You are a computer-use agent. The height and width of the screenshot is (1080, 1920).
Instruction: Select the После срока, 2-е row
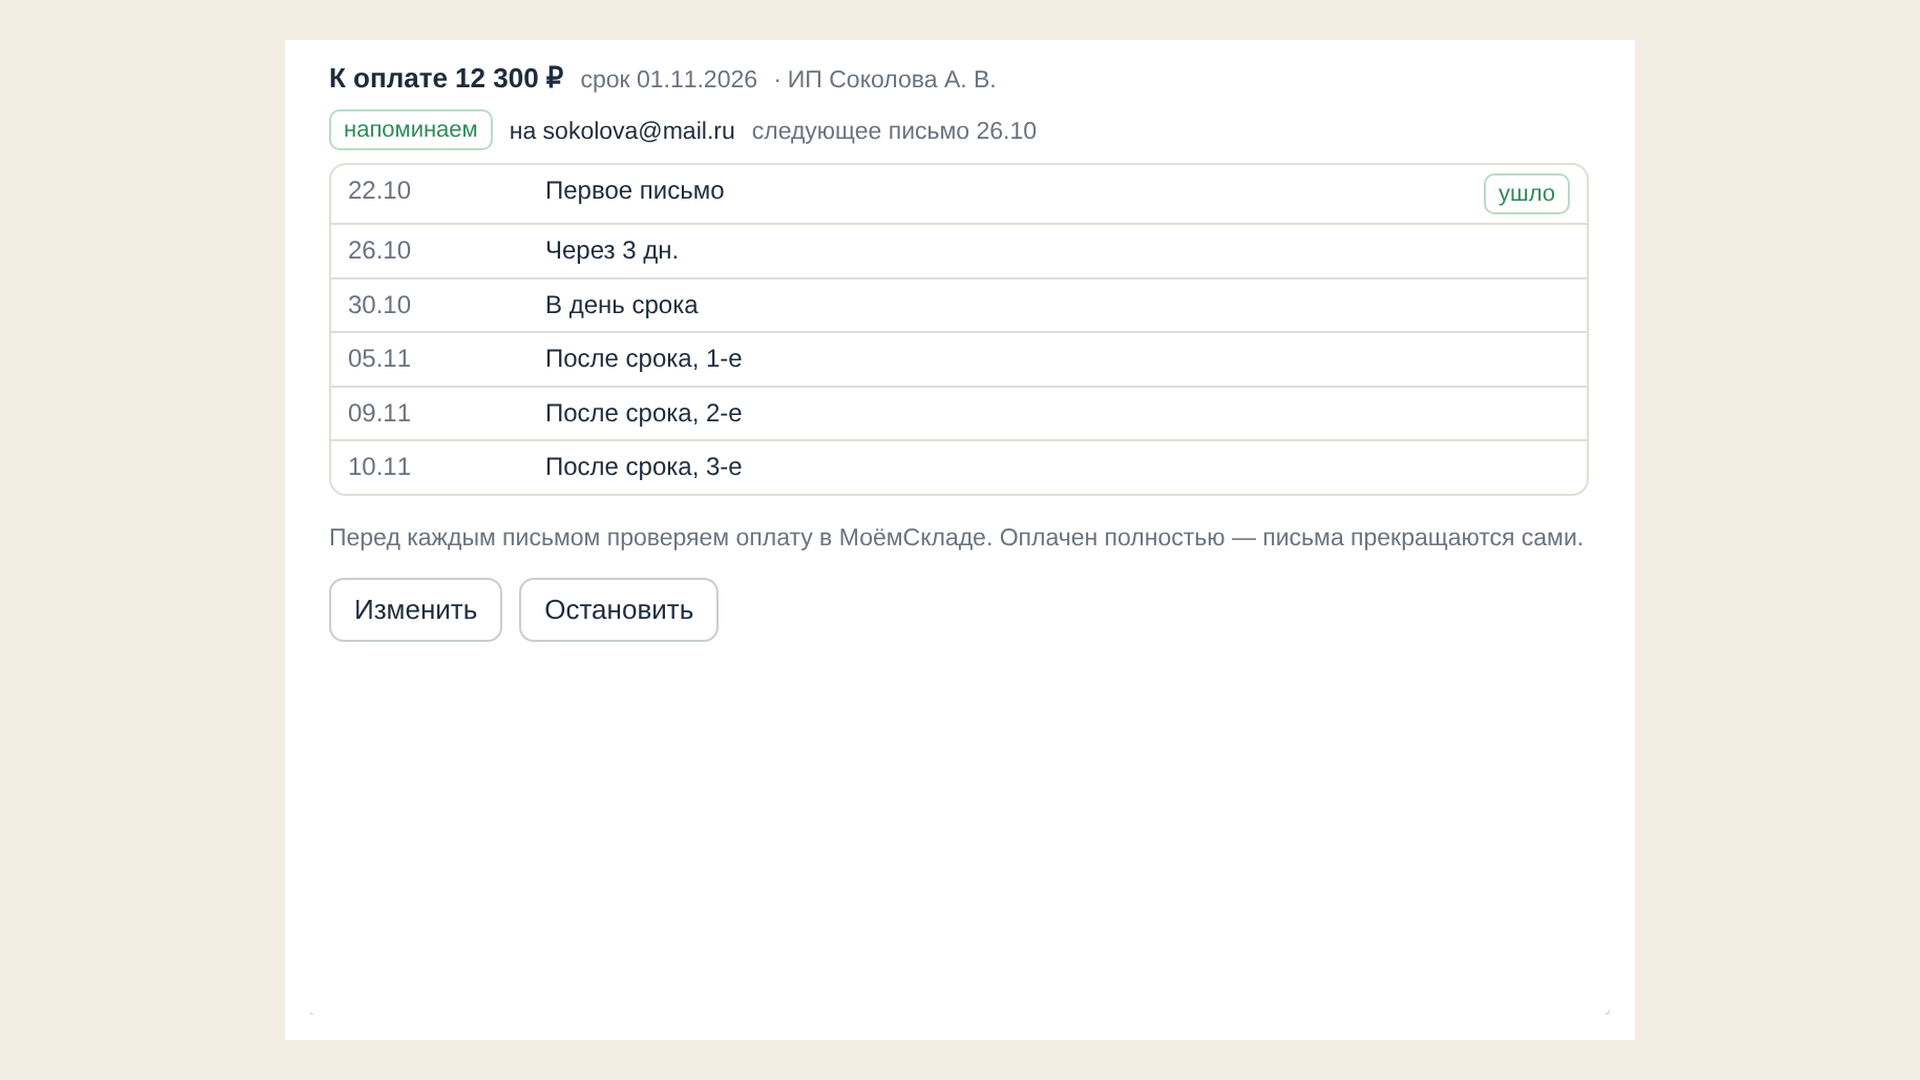click(x=958, y=413)
